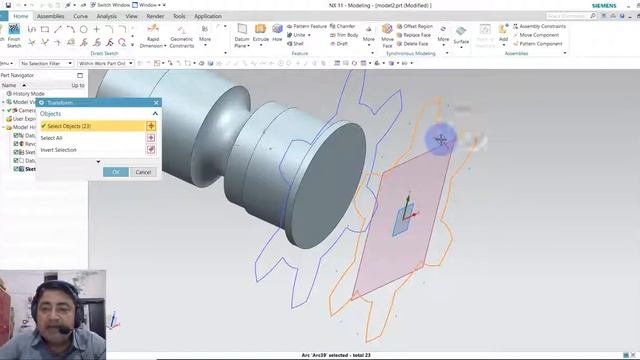Click the Draft command
640x360 pixels.
tap(339, 44)
